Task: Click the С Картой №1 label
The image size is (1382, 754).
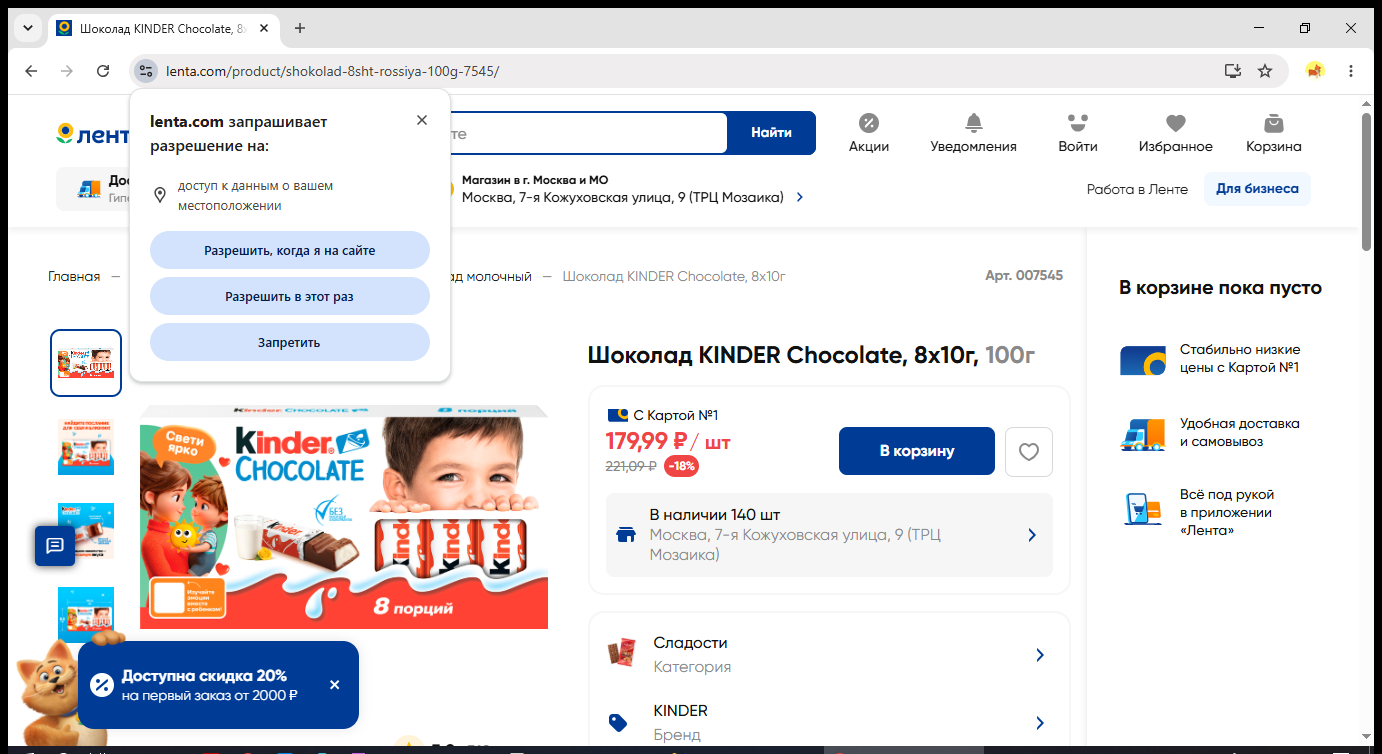Action: 676,415
